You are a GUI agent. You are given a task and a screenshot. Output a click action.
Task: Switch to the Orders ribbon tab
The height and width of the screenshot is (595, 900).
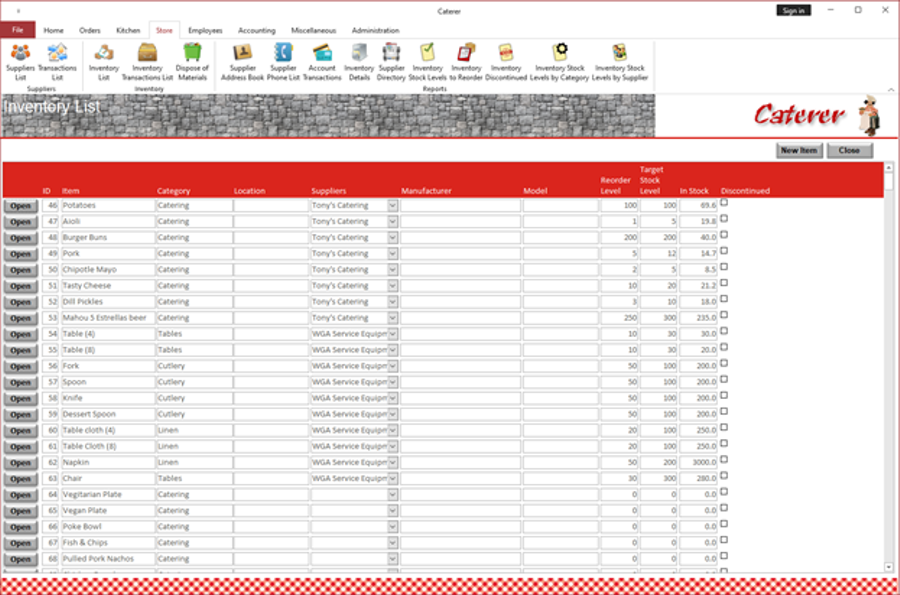[90, 30]
